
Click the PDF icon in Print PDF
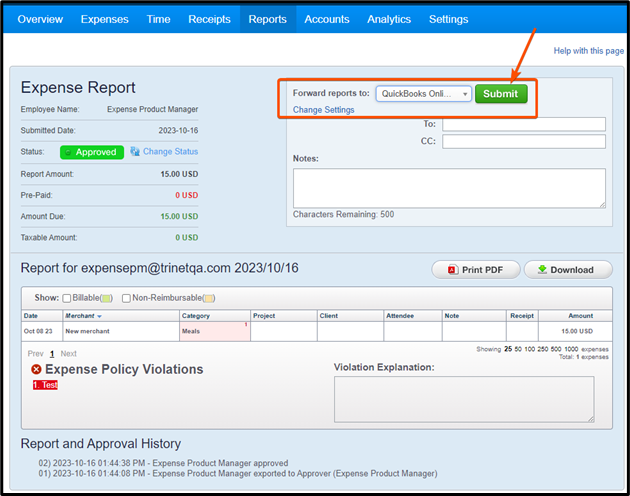coord(453,270)
